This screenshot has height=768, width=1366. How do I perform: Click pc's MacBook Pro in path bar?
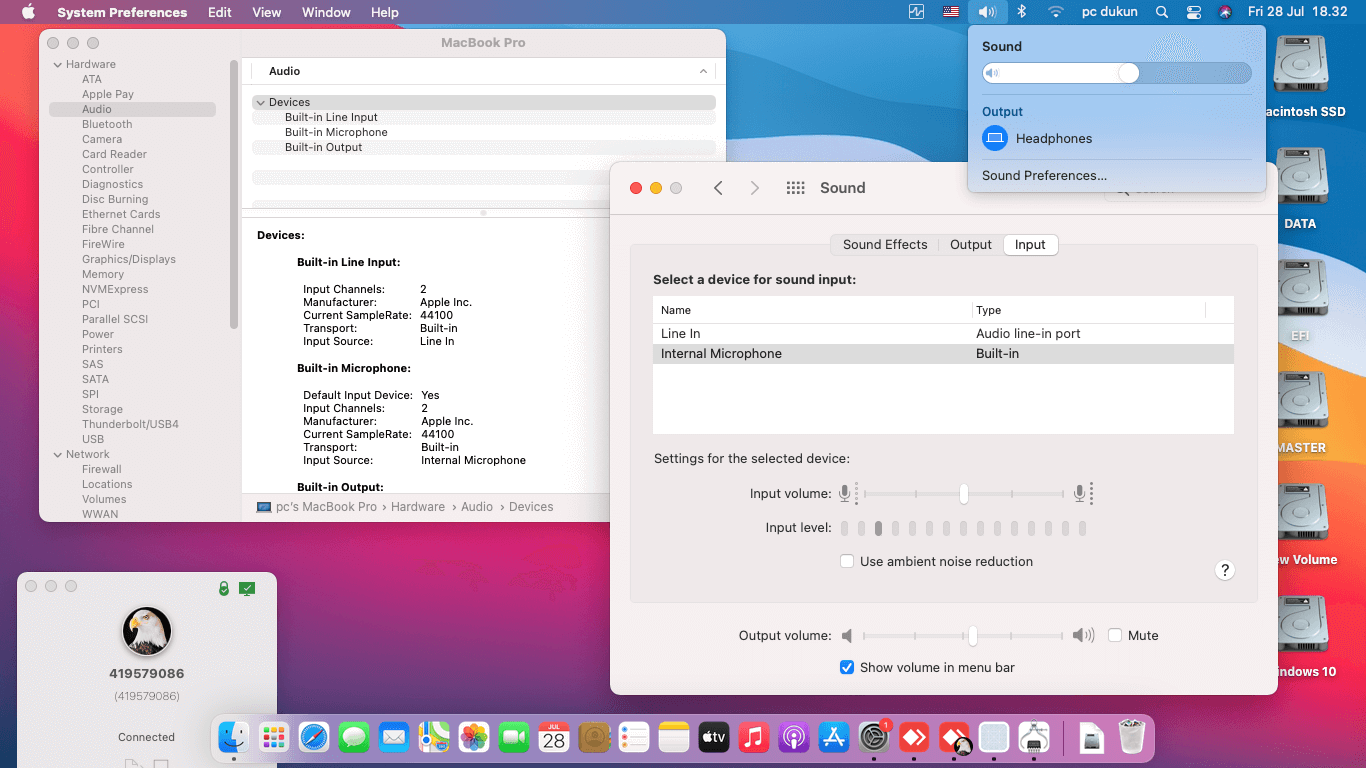(317, 507)
